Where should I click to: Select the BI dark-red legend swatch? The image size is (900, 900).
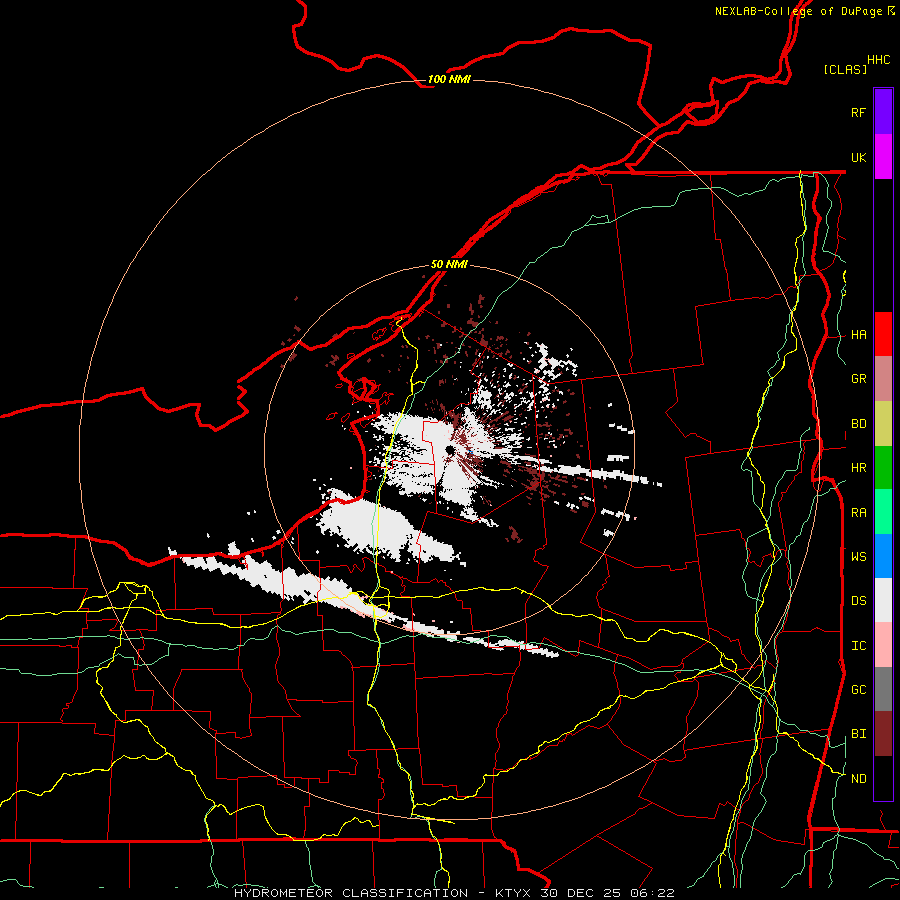[x=883, y=734]
